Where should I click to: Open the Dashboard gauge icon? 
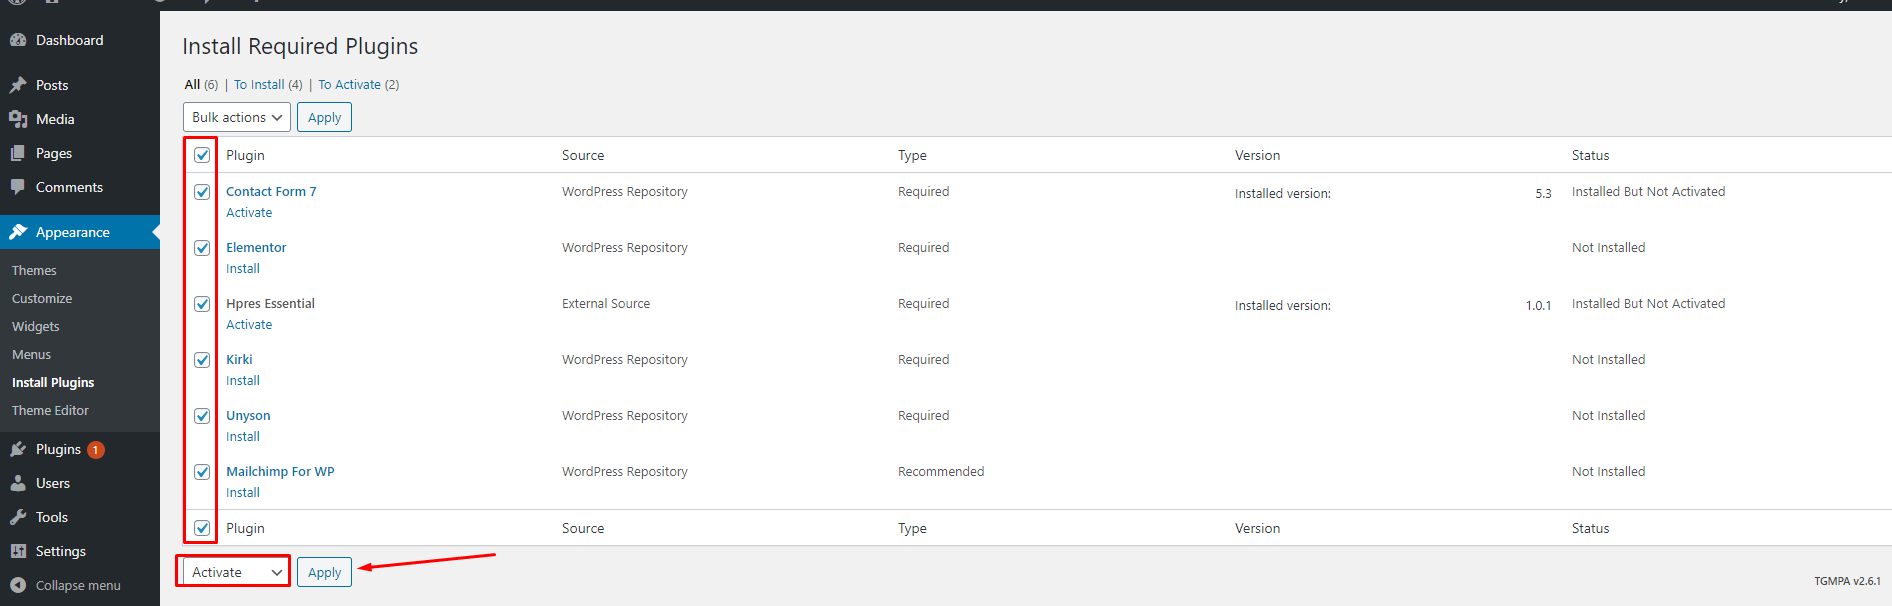18,40
